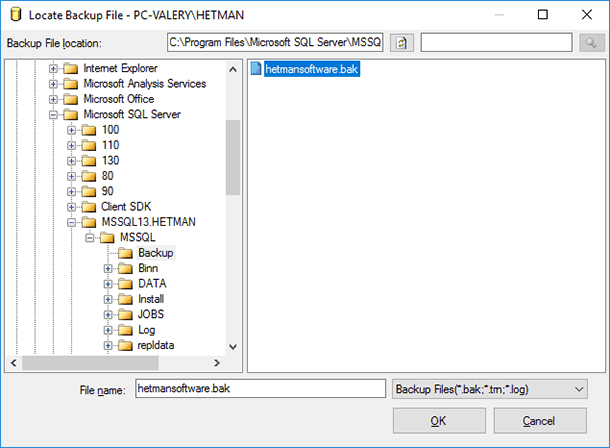610x448 pixels.
Task: Select the Log tree label
Action: tap(147, 330)
